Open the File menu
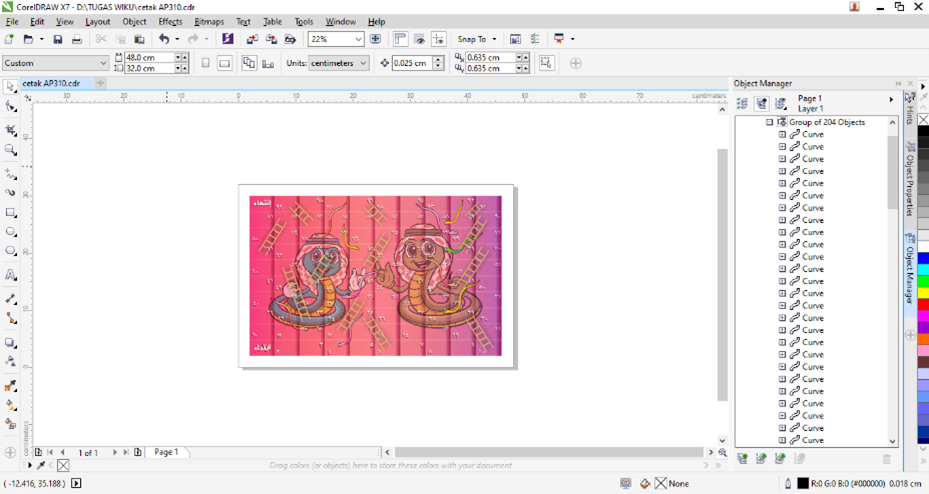929x494 pixels. pos(12,21)
